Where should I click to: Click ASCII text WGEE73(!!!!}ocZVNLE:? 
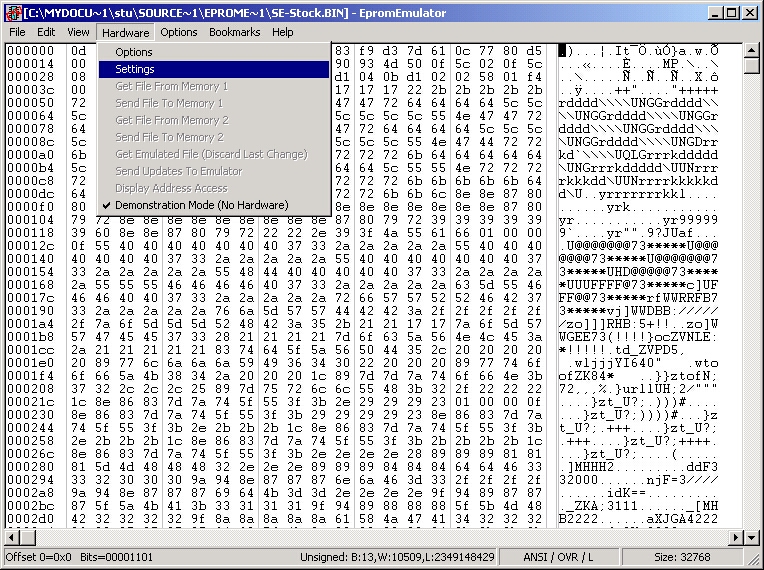tap(638, 337)
